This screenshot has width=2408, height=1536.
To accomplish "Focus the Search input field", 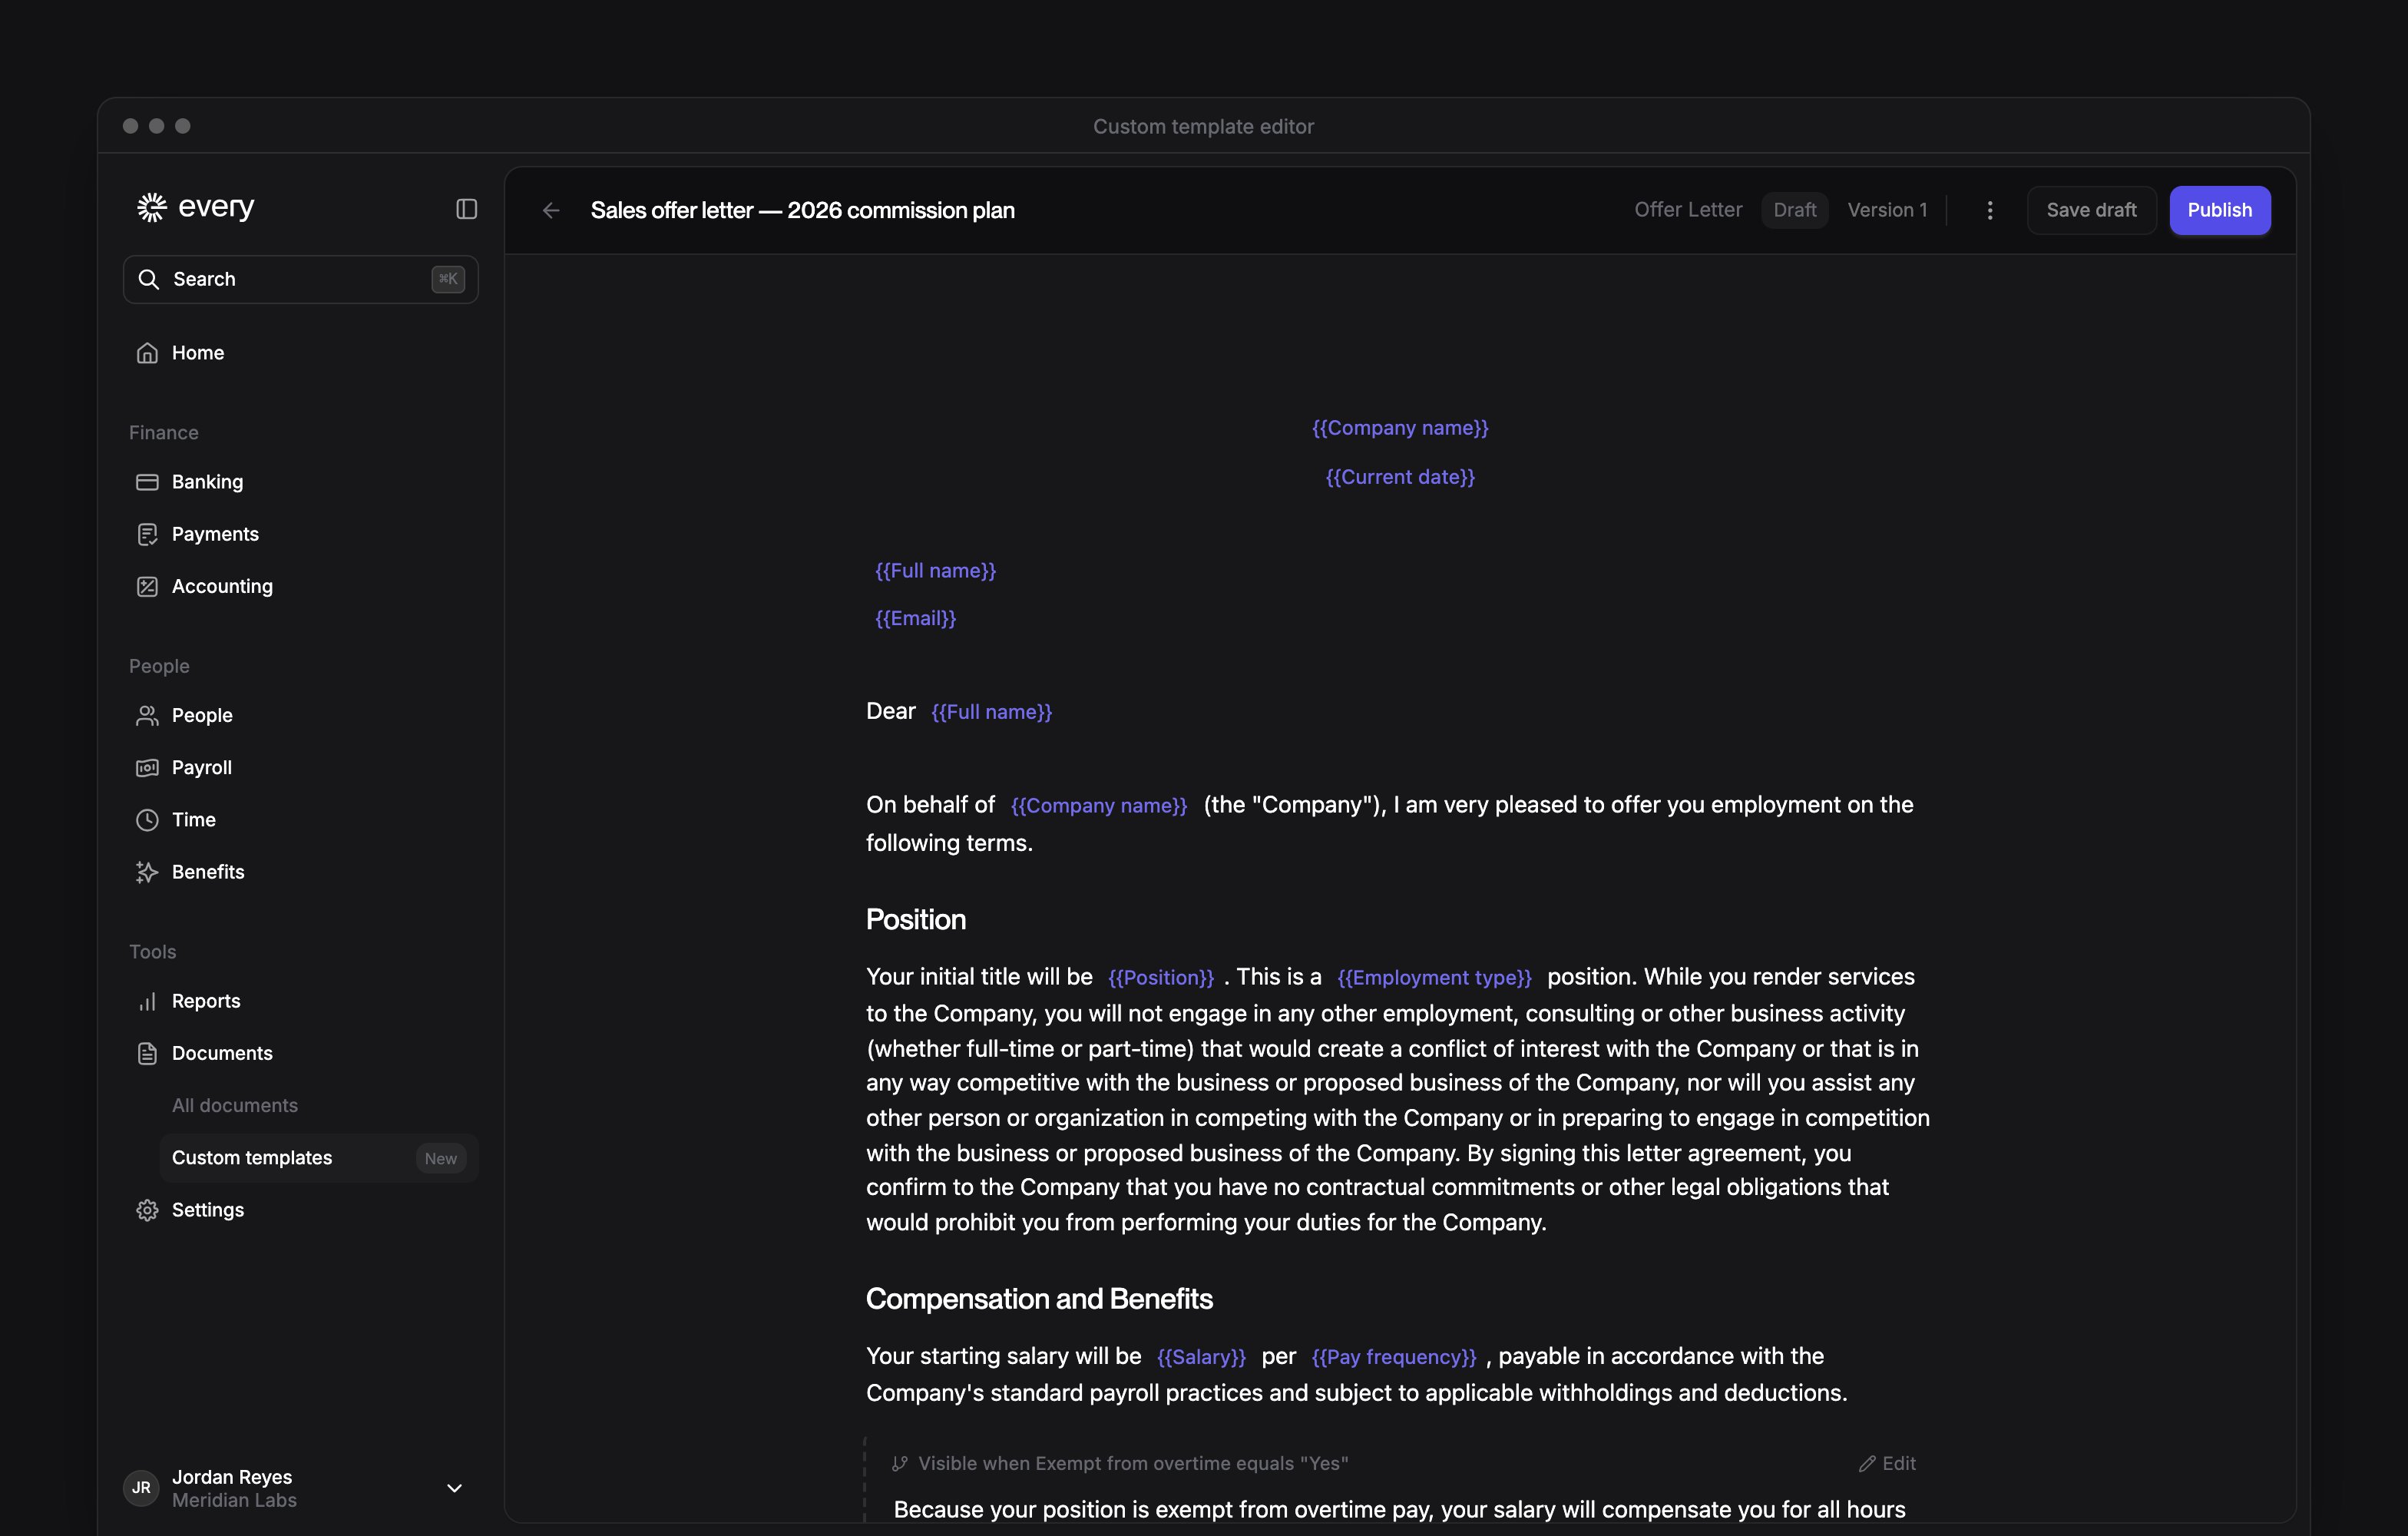I will [x=300, y=279].
